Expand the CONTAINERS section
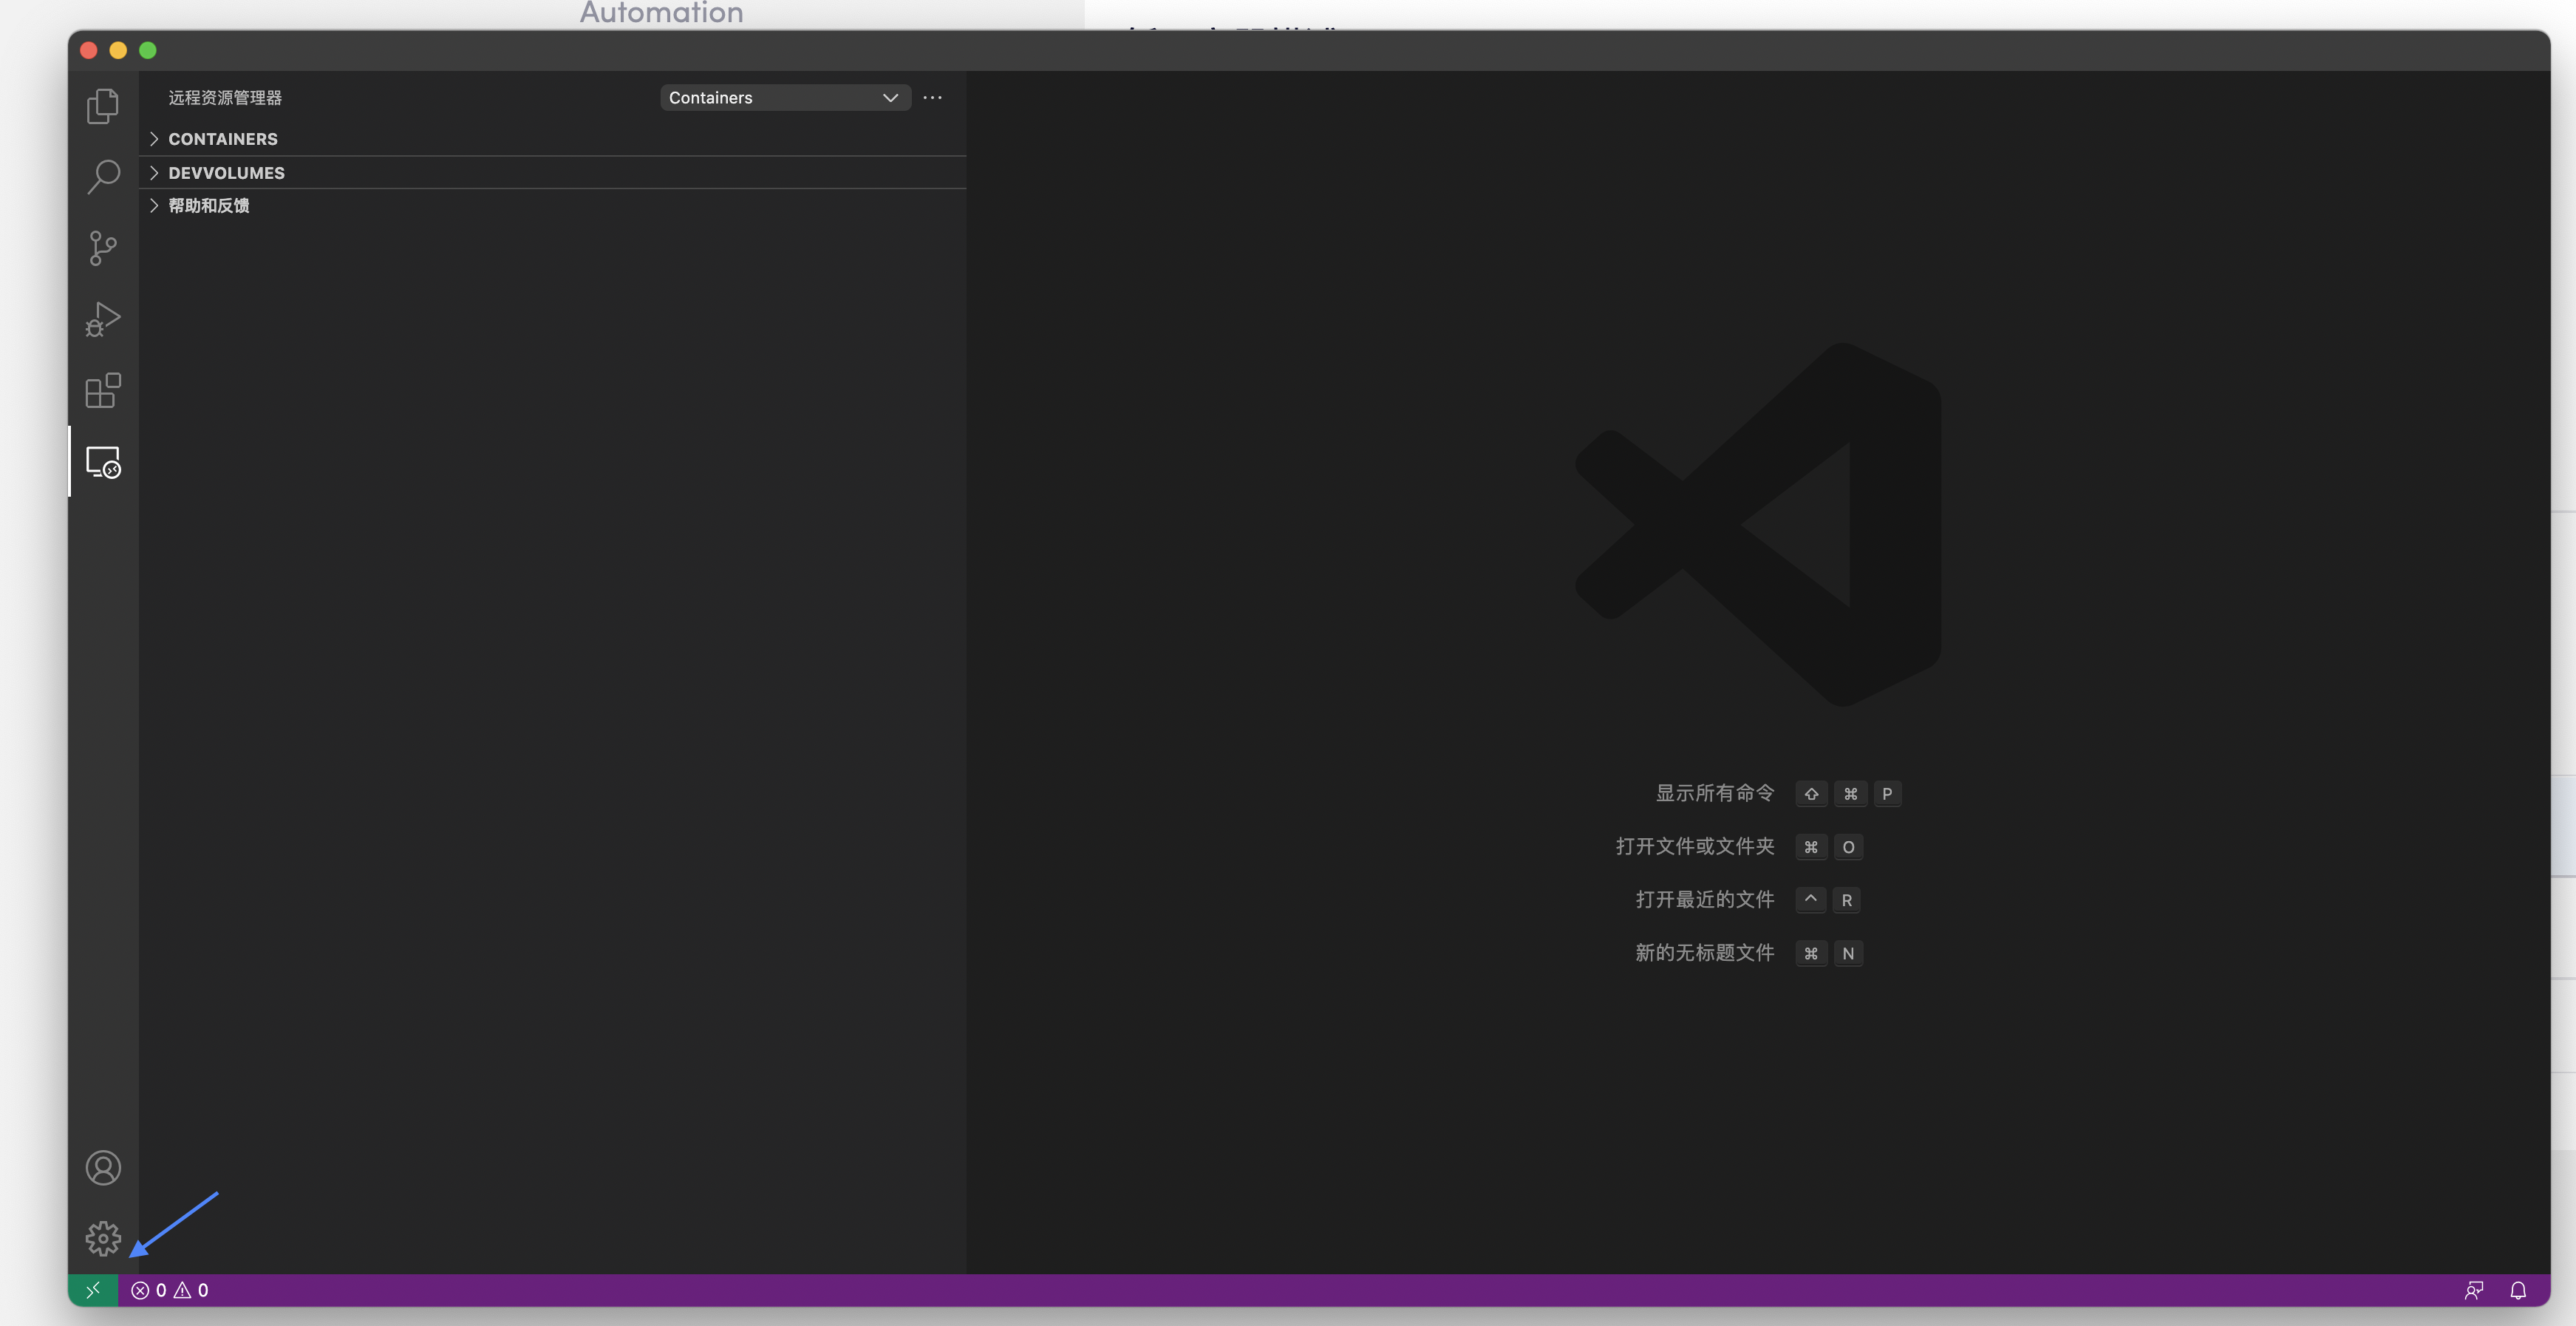Image resolution: width=2576 pixels, height=1326 pixels. coord(222,139)
